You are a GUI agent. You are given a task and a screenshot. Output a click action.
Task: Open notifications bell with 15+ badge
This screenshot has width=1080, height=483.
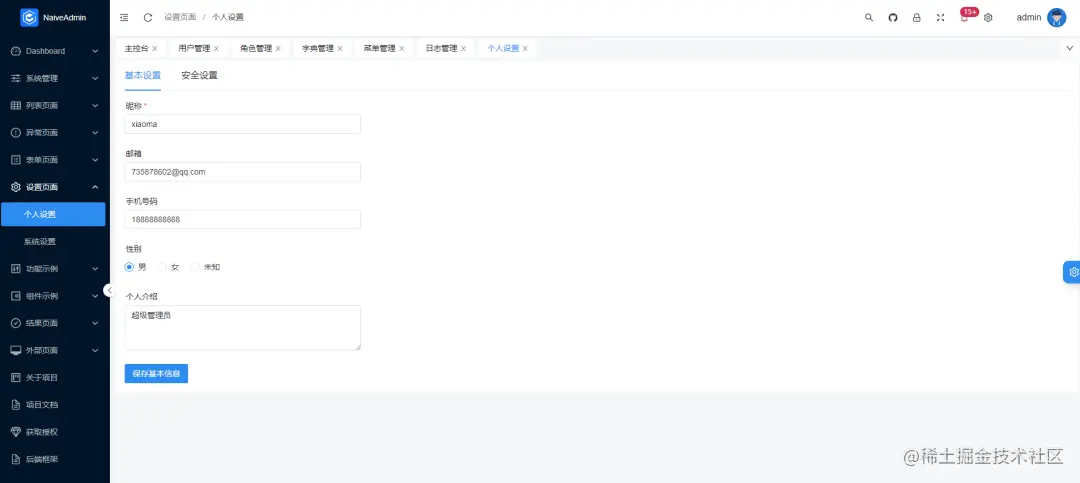coord(966,17)
